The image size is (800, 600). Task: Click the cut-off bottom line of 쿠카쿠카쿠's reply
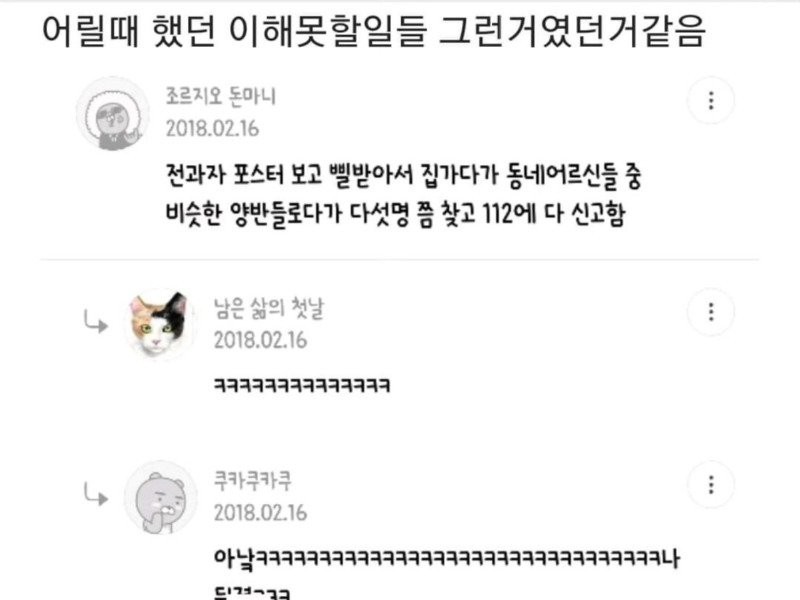pyautogui.click(x=252, y=593)
